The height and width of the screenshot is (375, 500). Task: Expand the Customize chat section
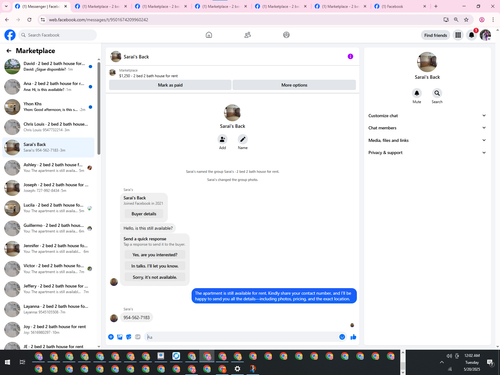(427, 116)
